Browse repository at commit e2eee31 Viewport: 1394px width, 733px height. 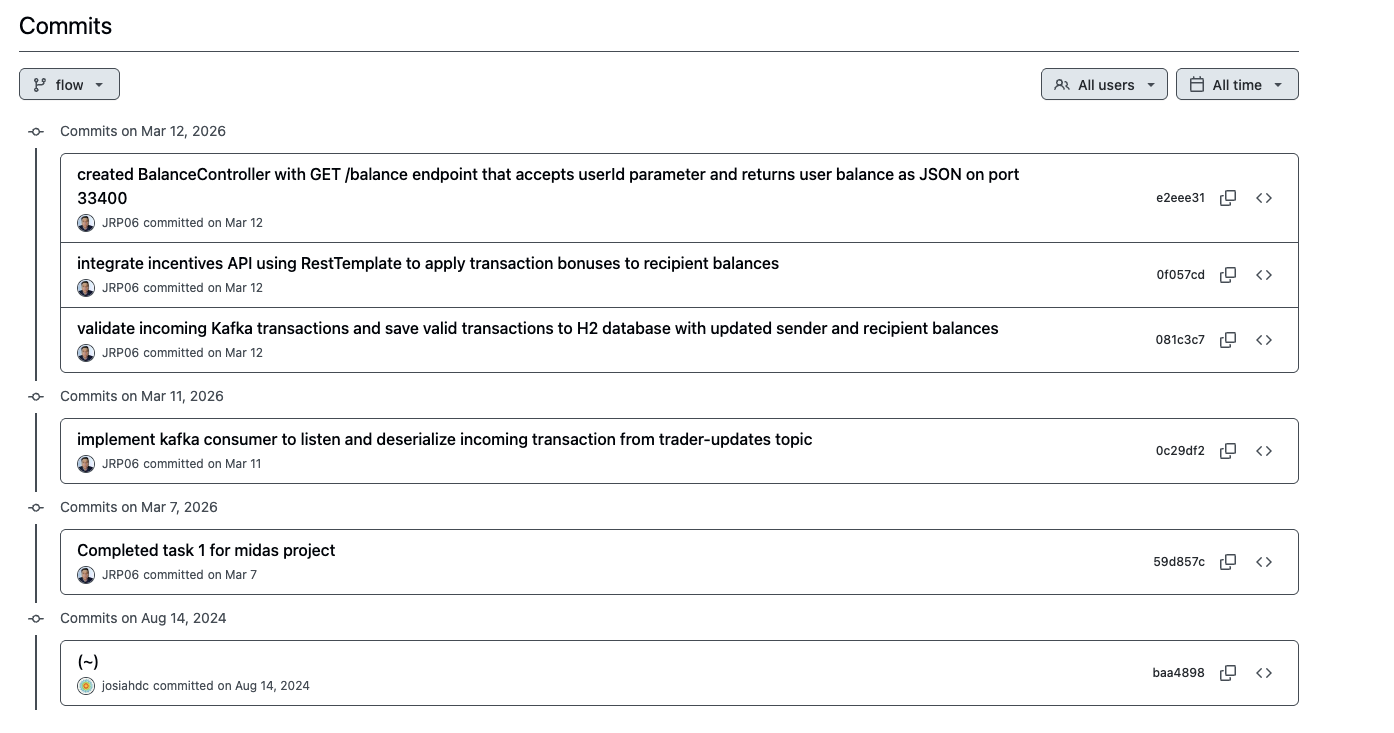1264,198
